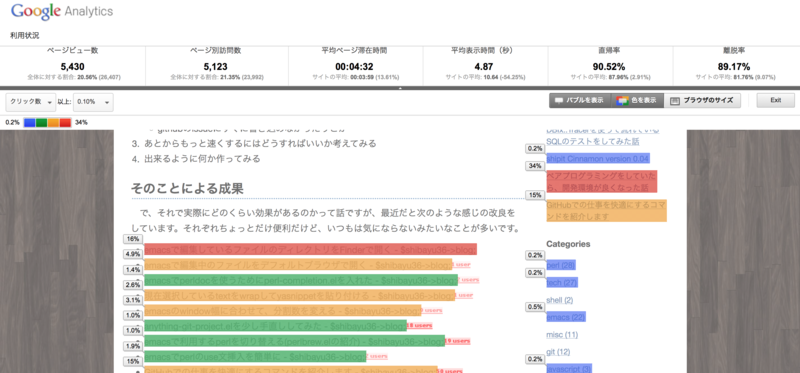800x373 pixels.
Task: Open the tech (27) category
Action: point(562,283)
